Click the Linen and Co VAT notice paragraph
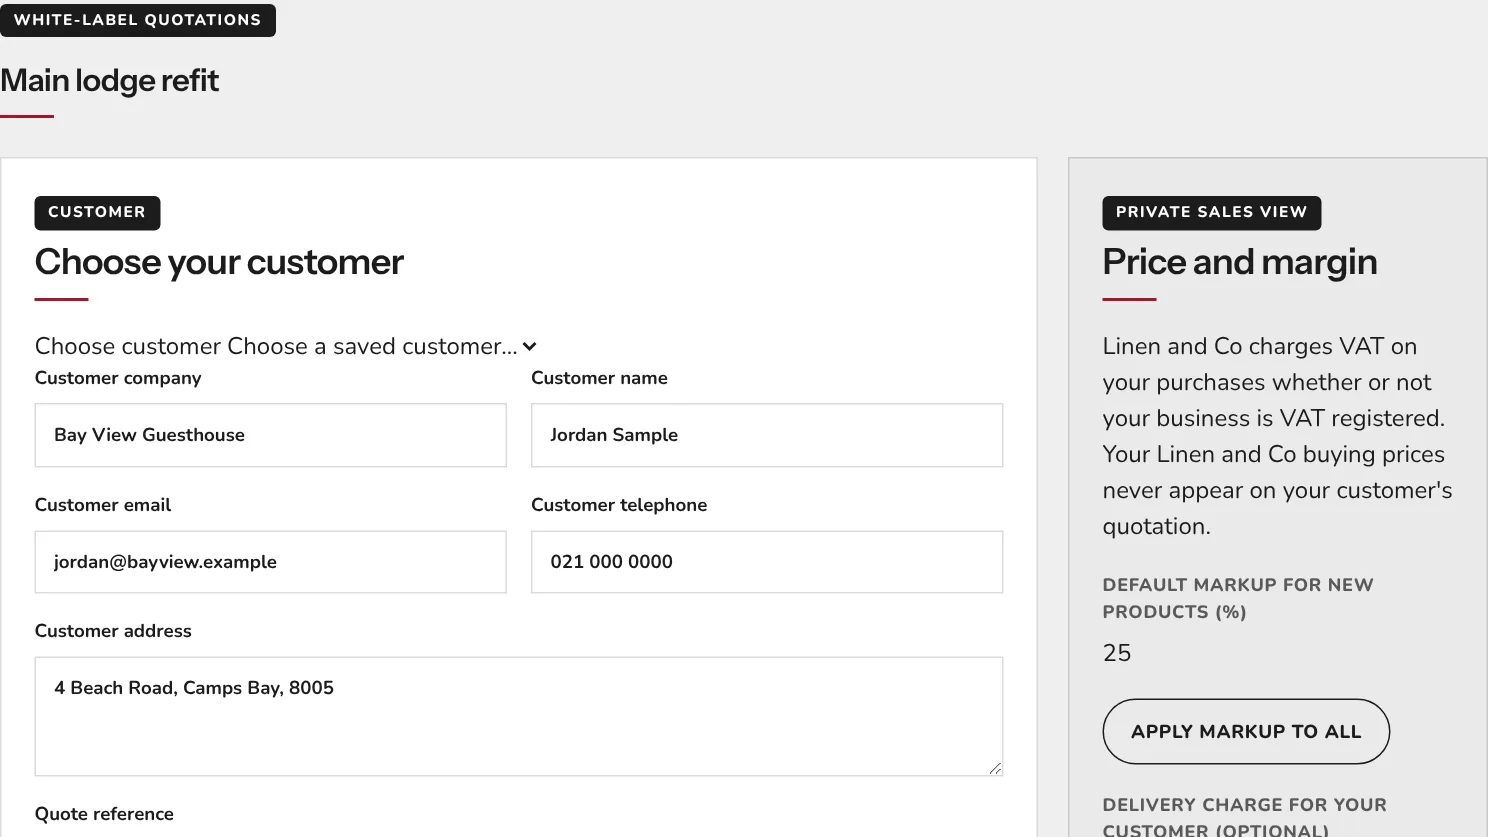This screenshot has height=837, width=1488. pyautogui.click(x=1277, y=436)
